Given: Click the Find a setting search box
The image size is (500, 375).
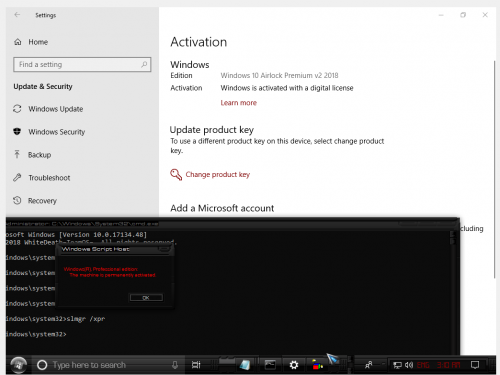Looking at the screenshot, I should click(x=82, y=64).
